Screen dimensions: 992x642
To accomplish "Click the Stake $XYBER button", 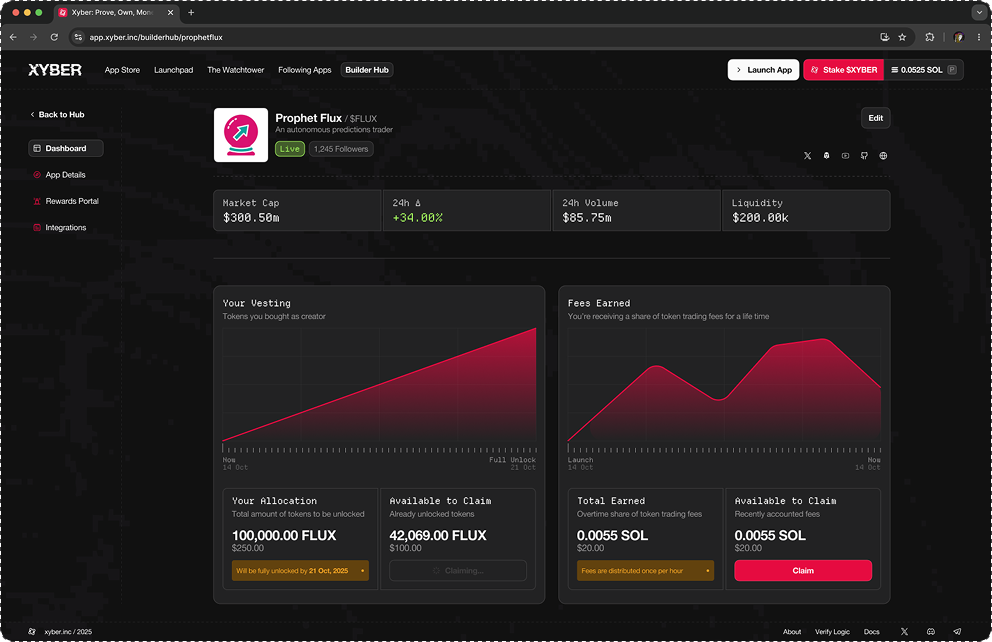I will 843,70.
